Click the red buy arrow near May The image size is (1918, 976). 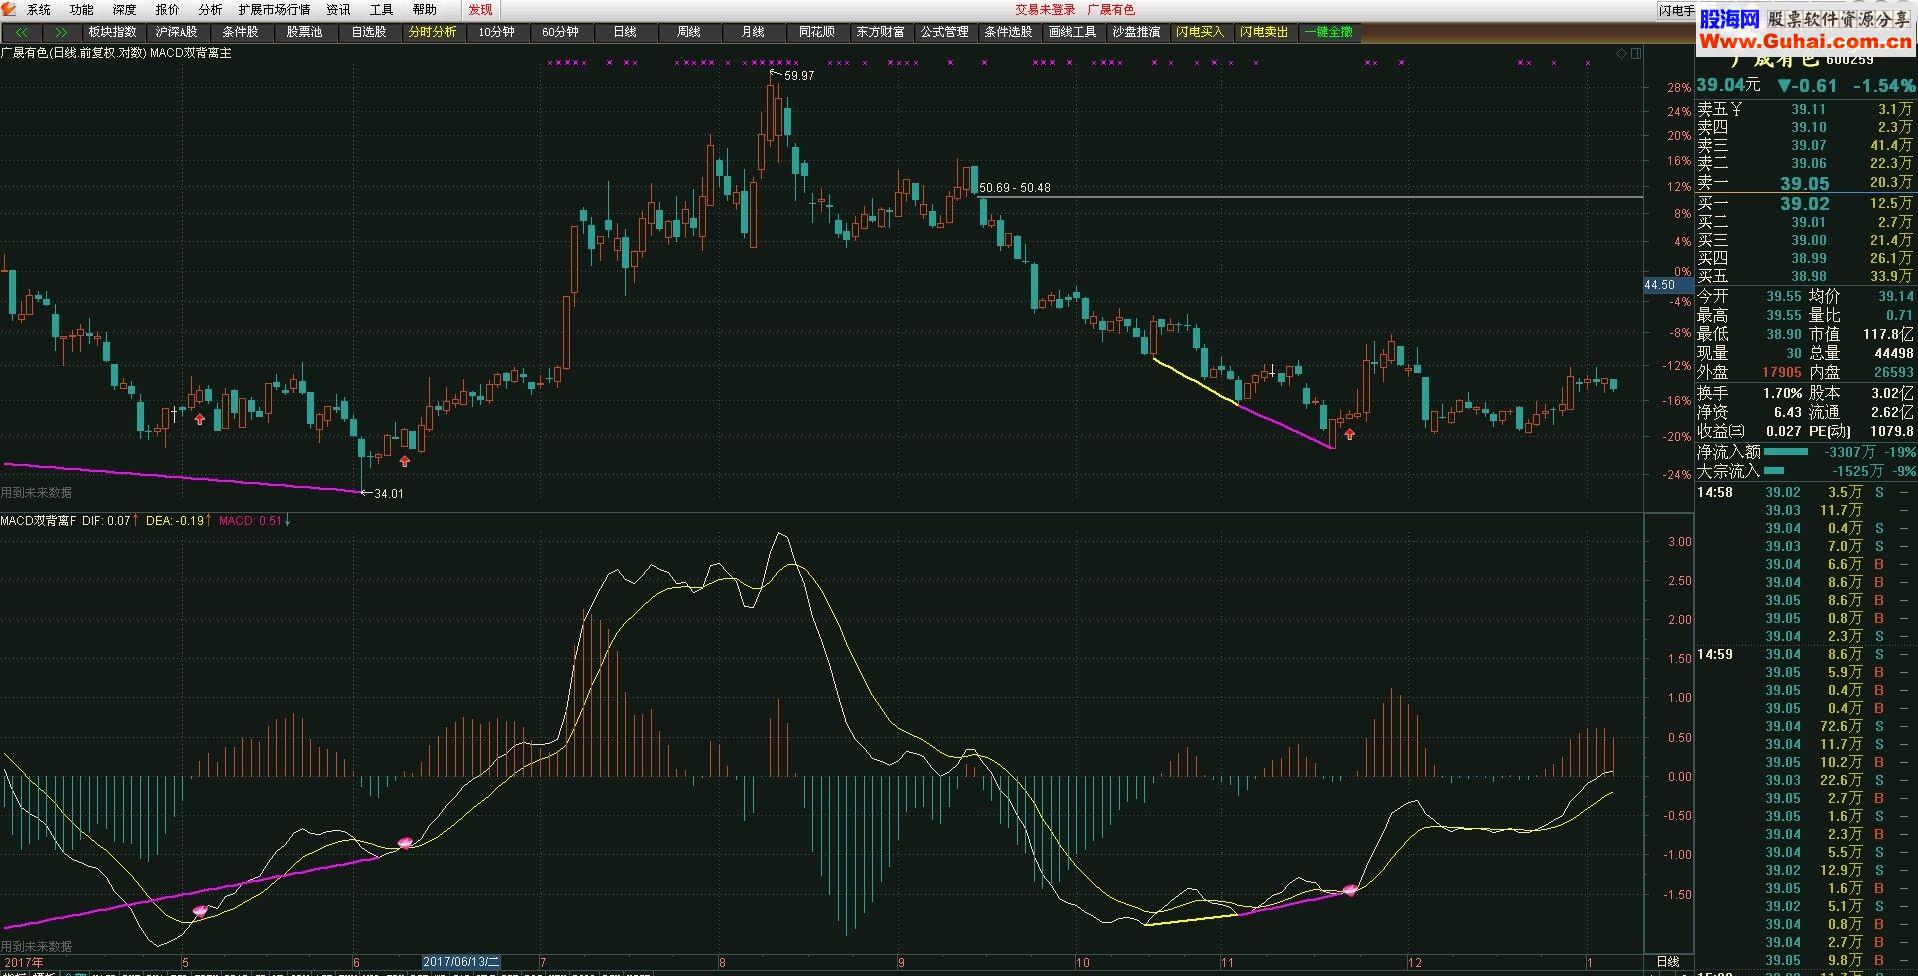point(200,419)
